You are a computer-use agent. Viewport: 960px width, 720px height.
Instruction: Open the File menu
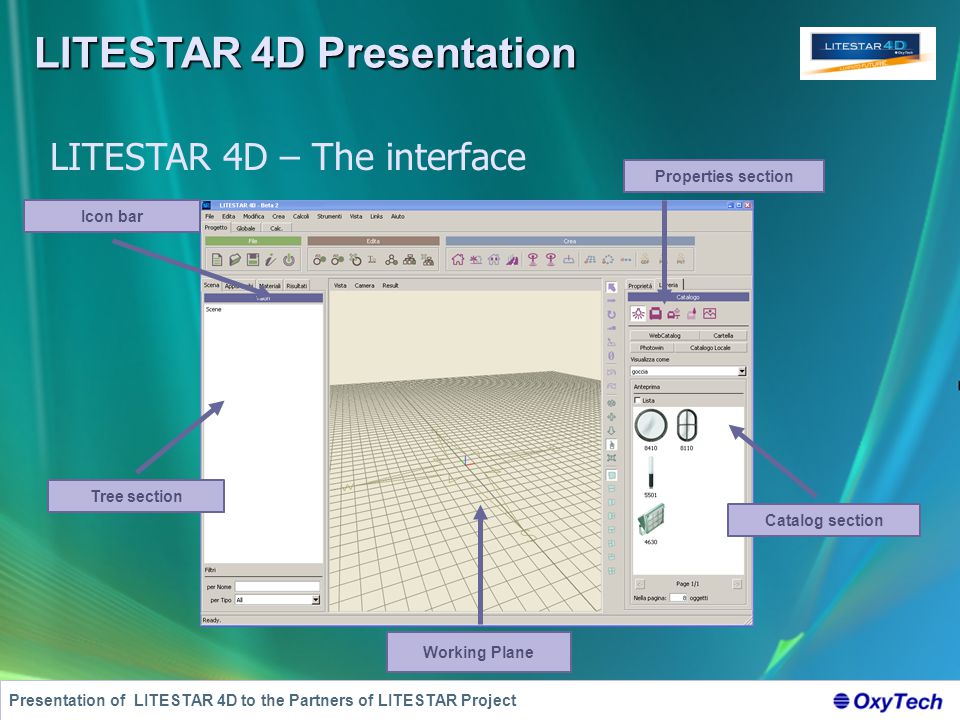(209, 217)
